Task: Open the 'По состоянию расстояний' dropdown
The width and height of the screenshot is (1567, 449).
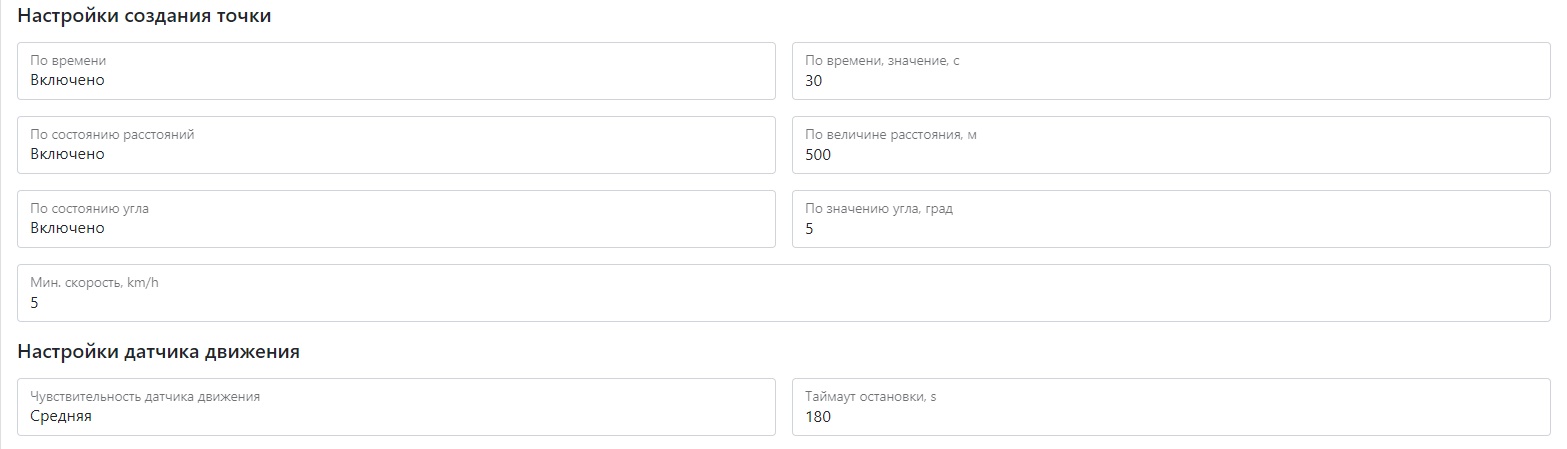Action: (x=396, y=145)
